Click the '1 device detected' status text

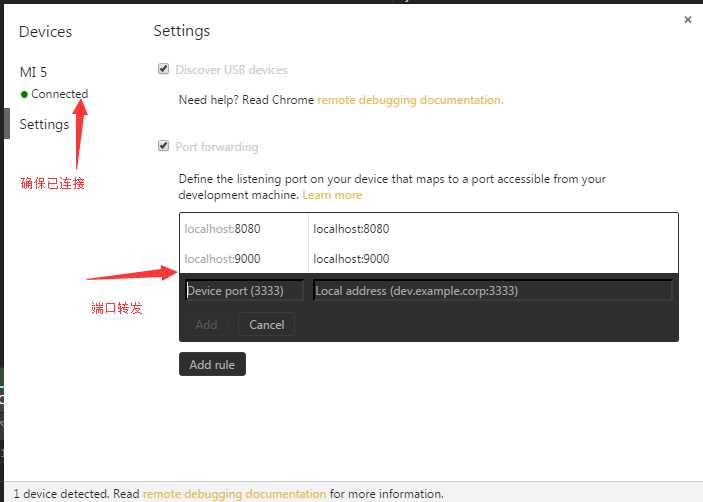point(61,494)
